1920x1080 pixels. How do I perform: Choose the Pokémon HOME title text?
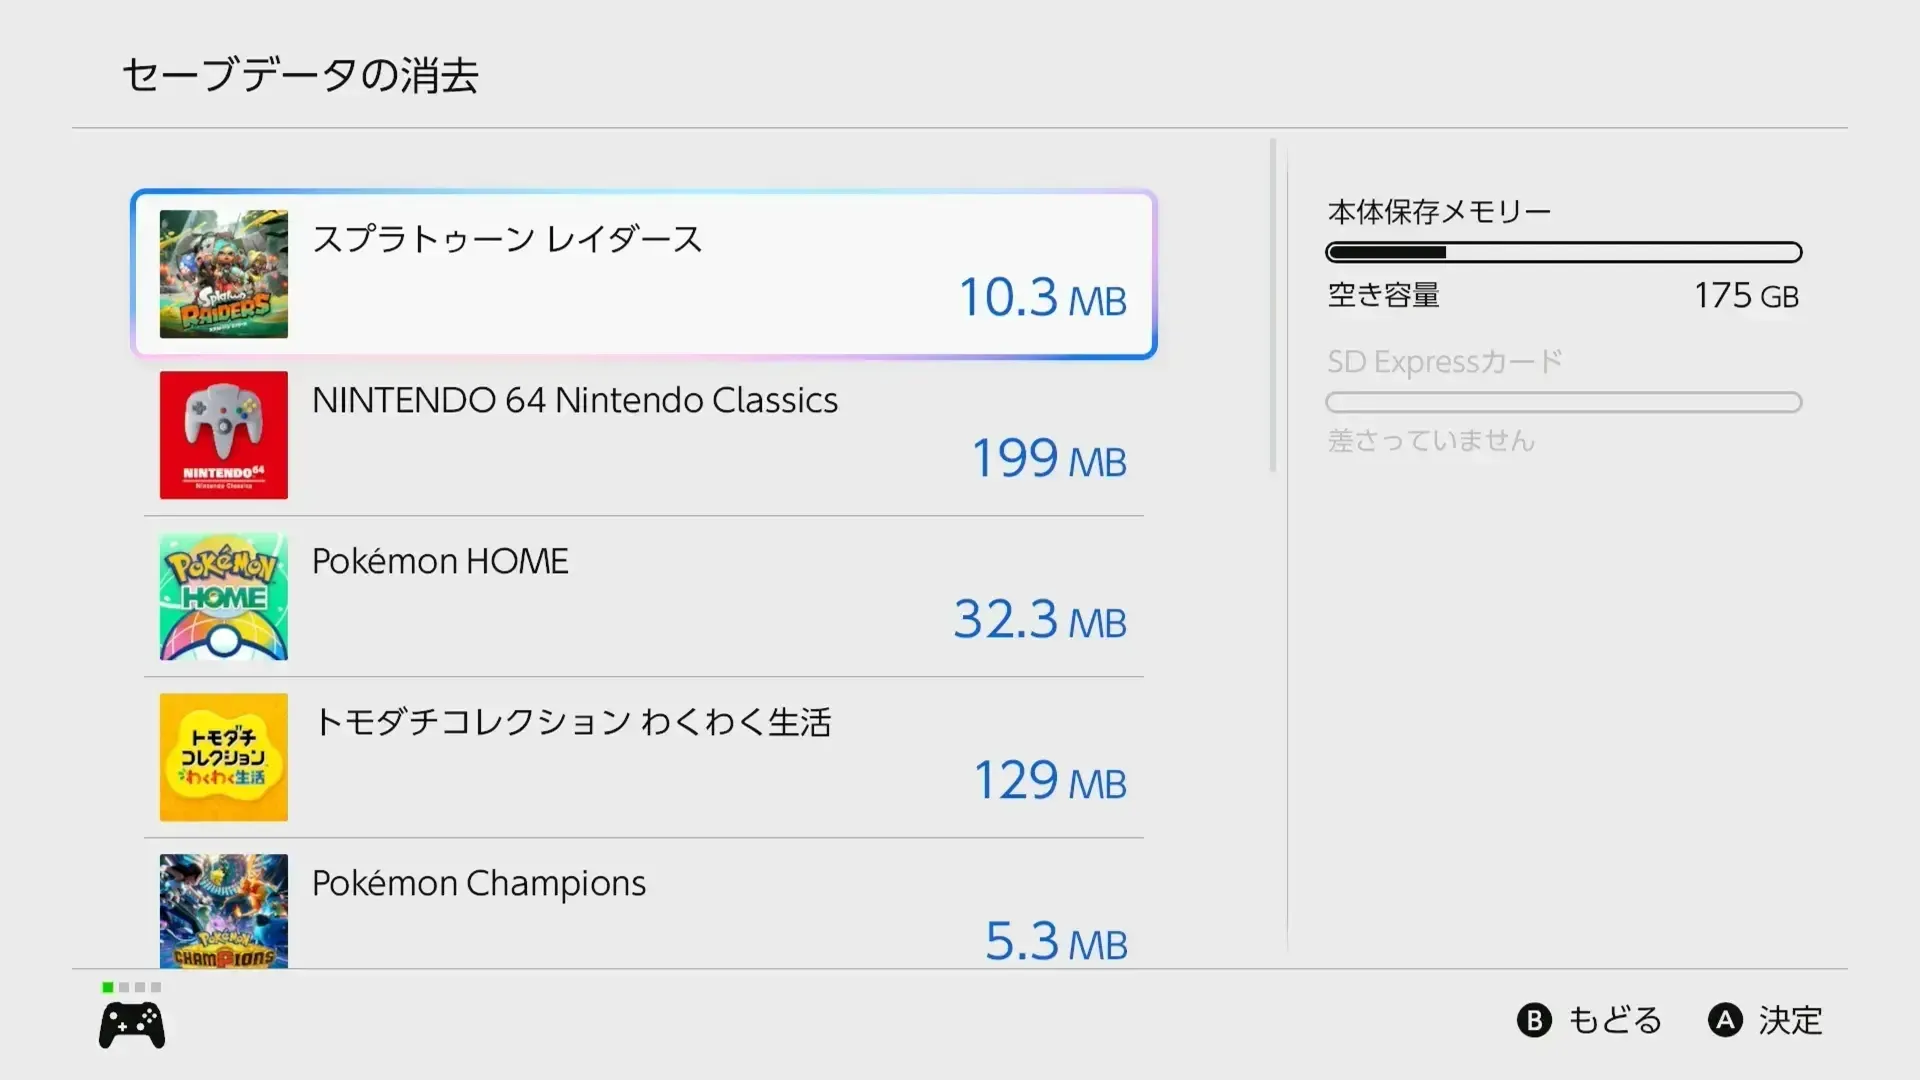[440, 561]
